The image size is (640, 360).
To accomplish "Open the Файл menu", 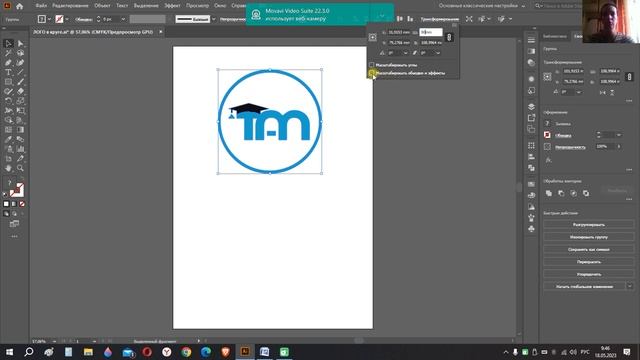I will [x=41, y=6].
